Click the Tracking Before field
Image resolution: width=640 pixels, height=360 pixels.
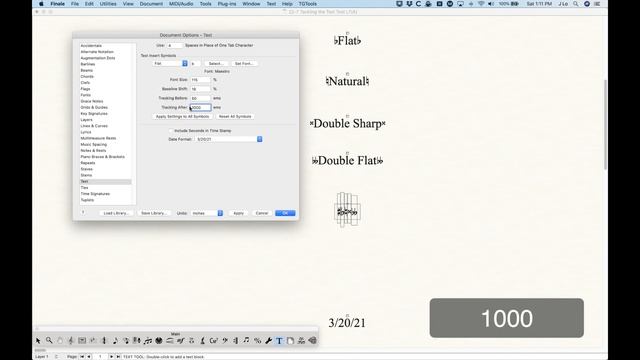(x=200, y=98)
